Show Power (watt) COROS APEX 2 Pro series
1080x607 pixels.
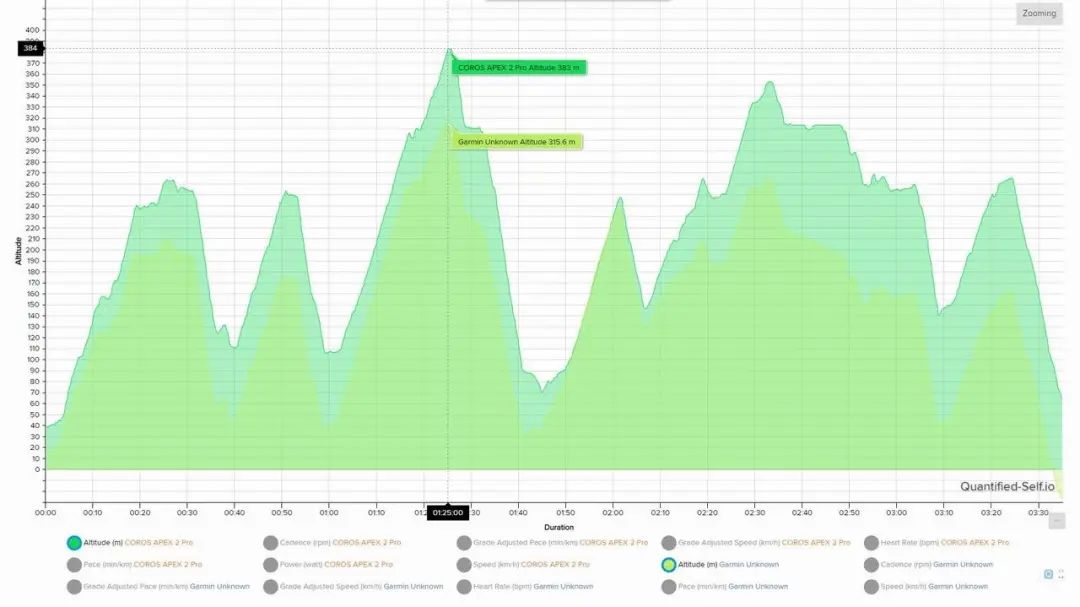tap(271, 565)
